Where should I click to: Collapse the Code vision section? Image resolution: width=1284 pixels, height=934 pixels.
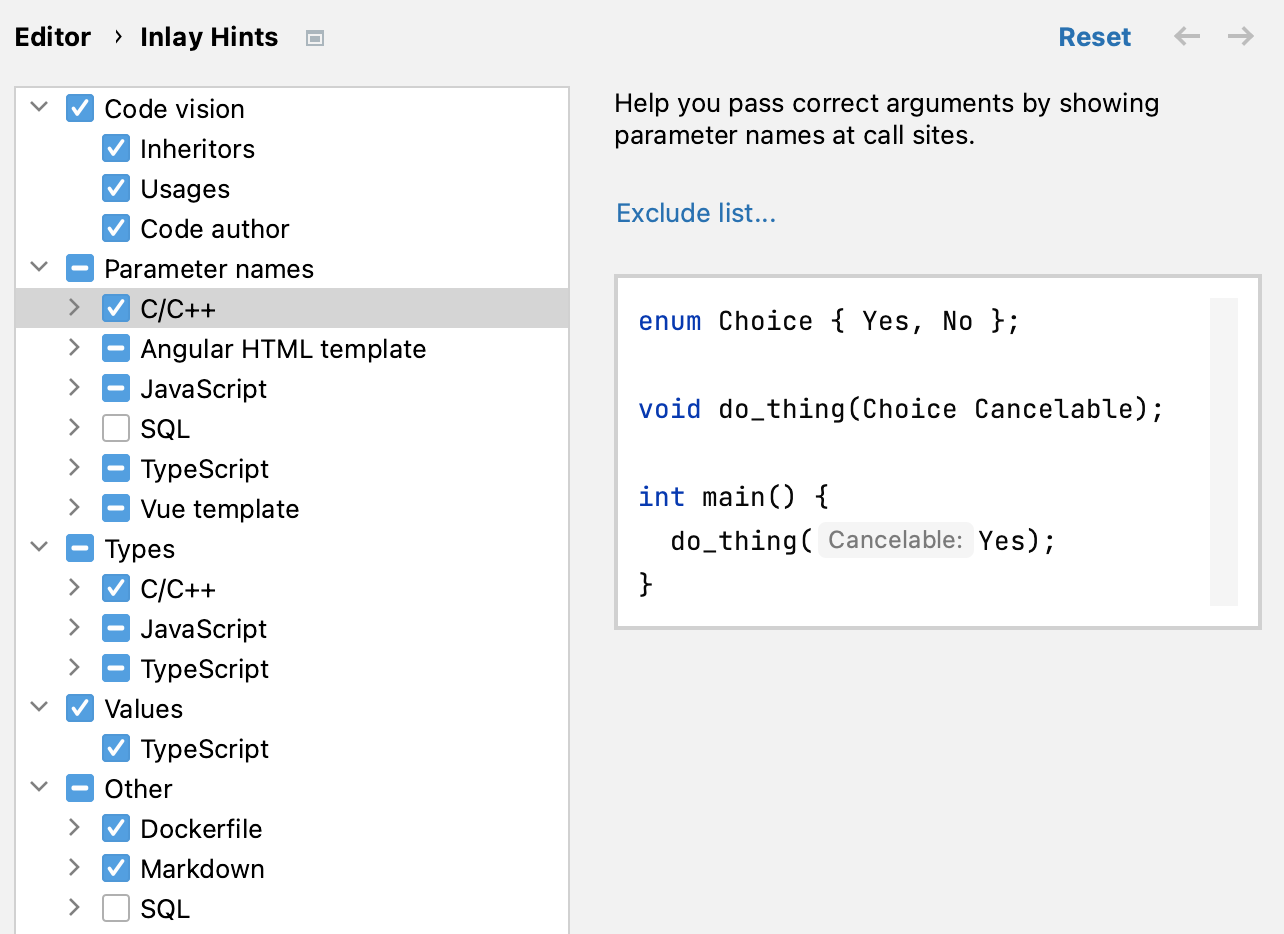point(38,108)
